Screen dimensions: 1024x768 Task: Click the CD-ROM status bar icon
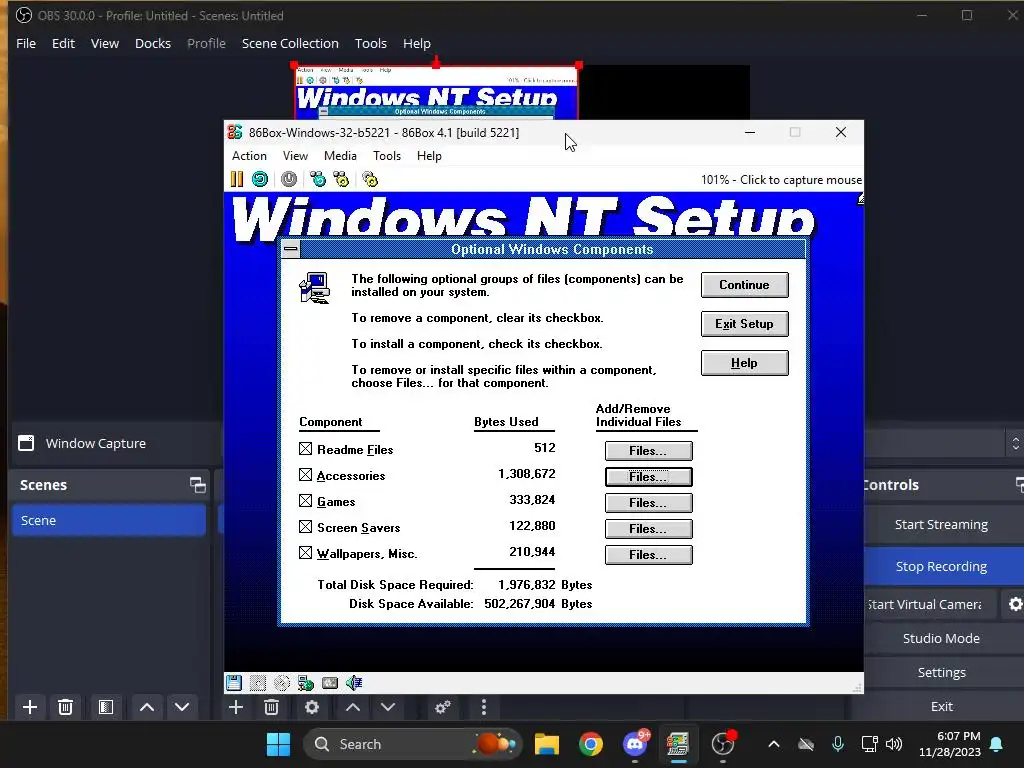(x=281, y=683)
